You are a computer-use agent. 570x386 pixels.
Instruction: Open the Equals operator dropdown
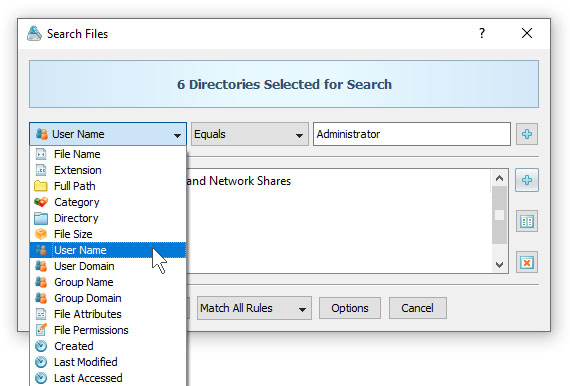coord(250,134)
